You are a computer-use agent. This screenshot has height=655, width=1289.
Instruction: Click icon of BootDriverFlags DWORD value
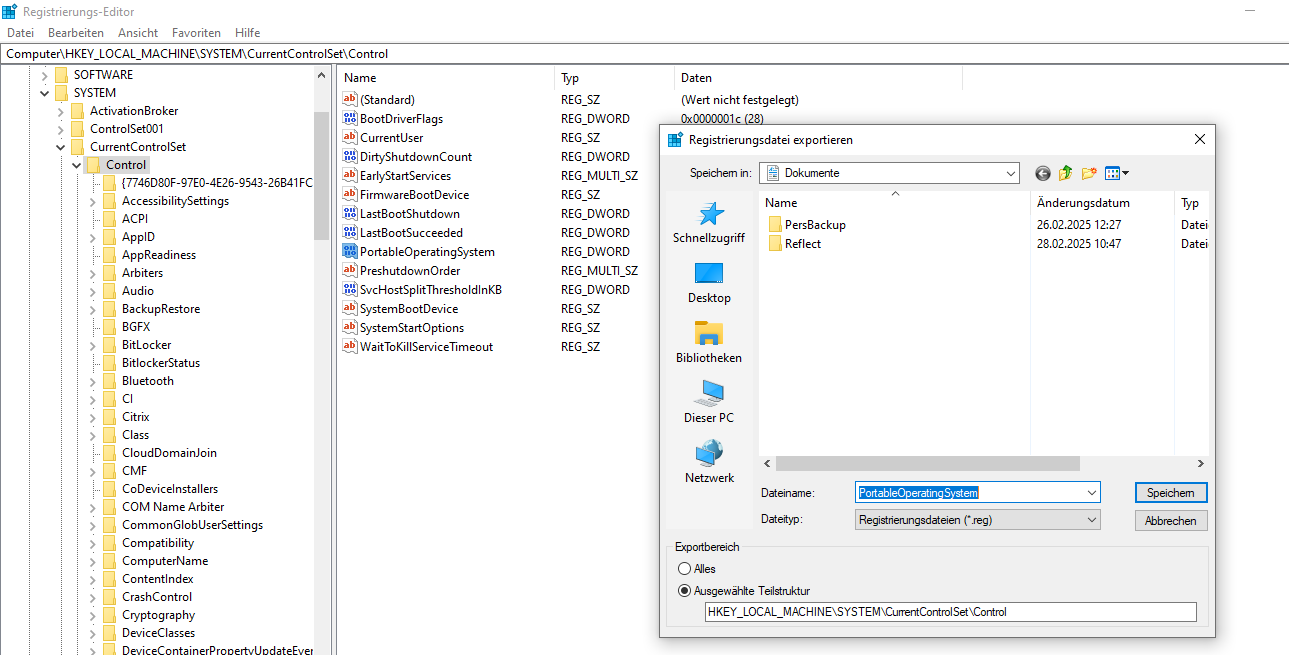click(350, 119)
